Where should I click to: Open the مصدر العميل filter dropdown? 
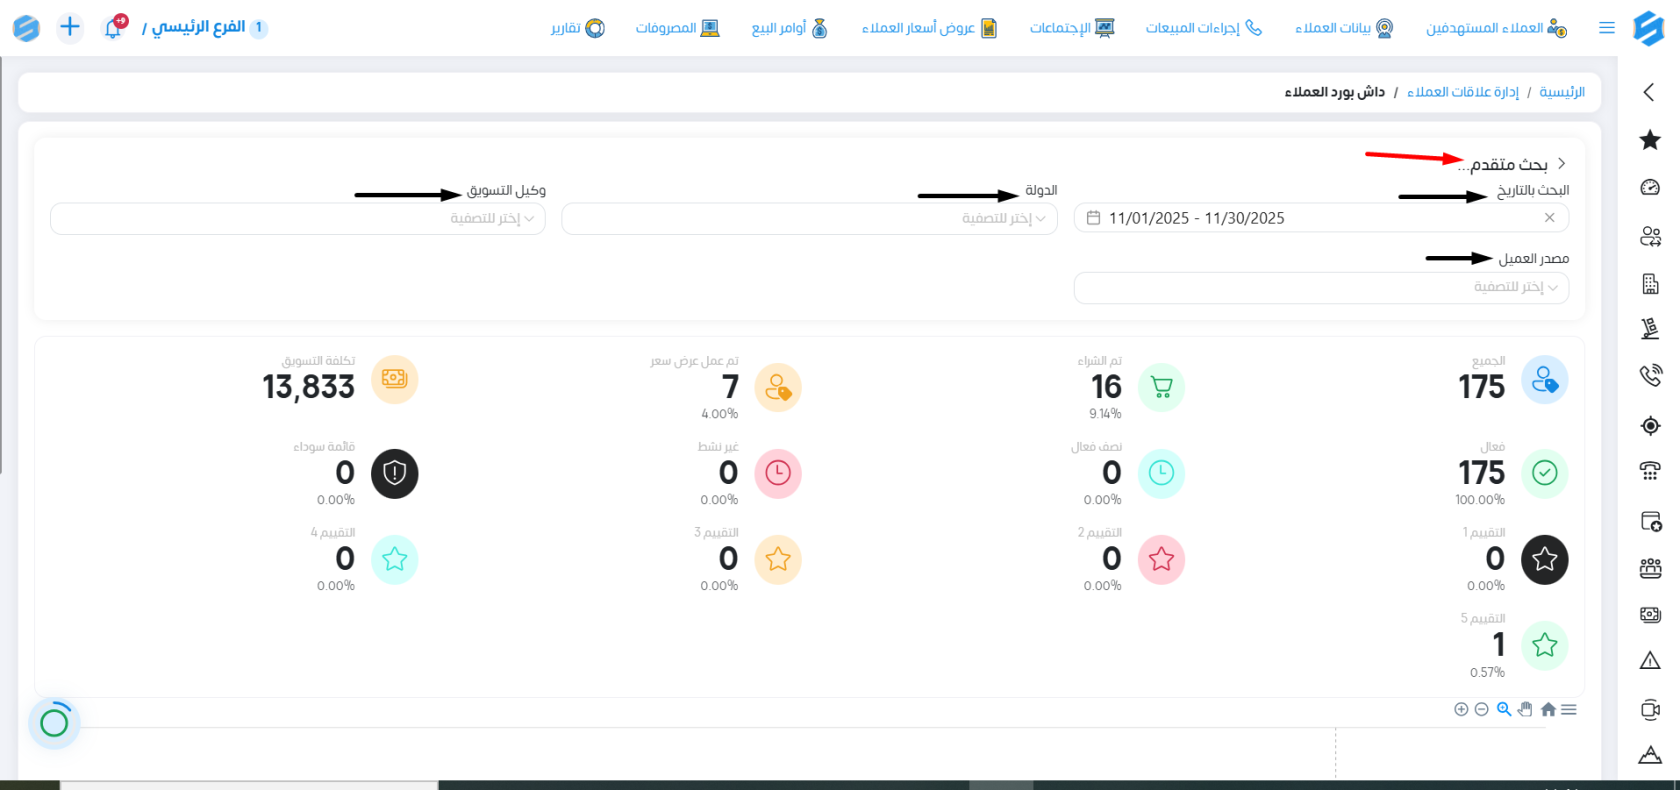point(1321,288)
